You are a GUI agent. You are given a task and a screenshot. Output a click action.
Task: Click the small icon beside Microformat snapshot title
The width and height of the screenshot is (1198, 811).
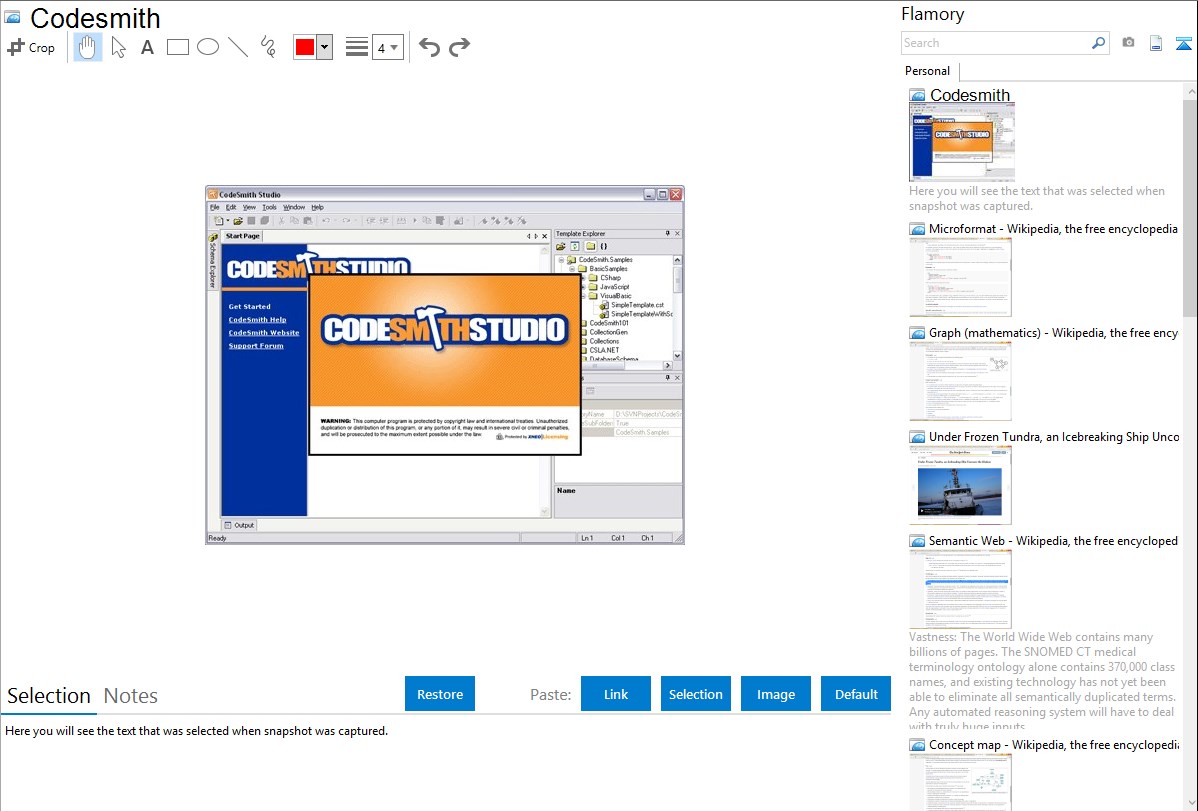tap(917, 229)
